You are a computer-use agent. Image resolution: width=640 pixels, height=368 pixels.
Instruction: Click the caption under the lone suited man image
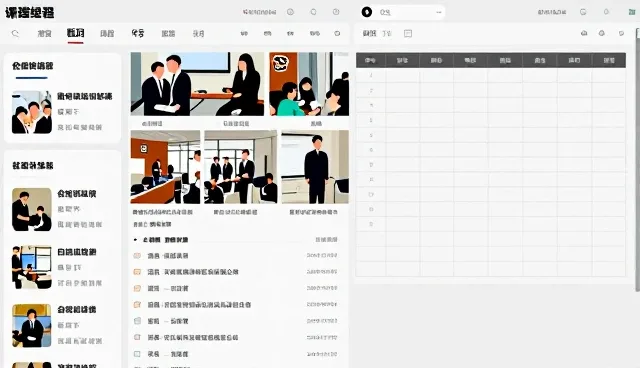[x=313, y=212]
